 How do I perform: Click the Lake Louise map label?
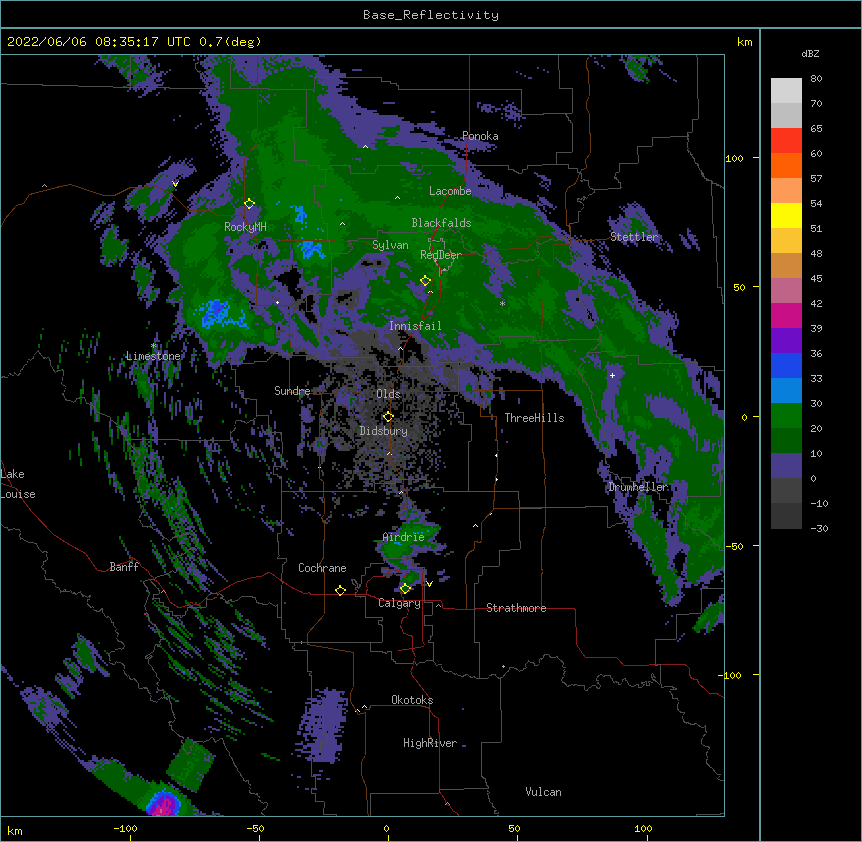tap(18, 484)
